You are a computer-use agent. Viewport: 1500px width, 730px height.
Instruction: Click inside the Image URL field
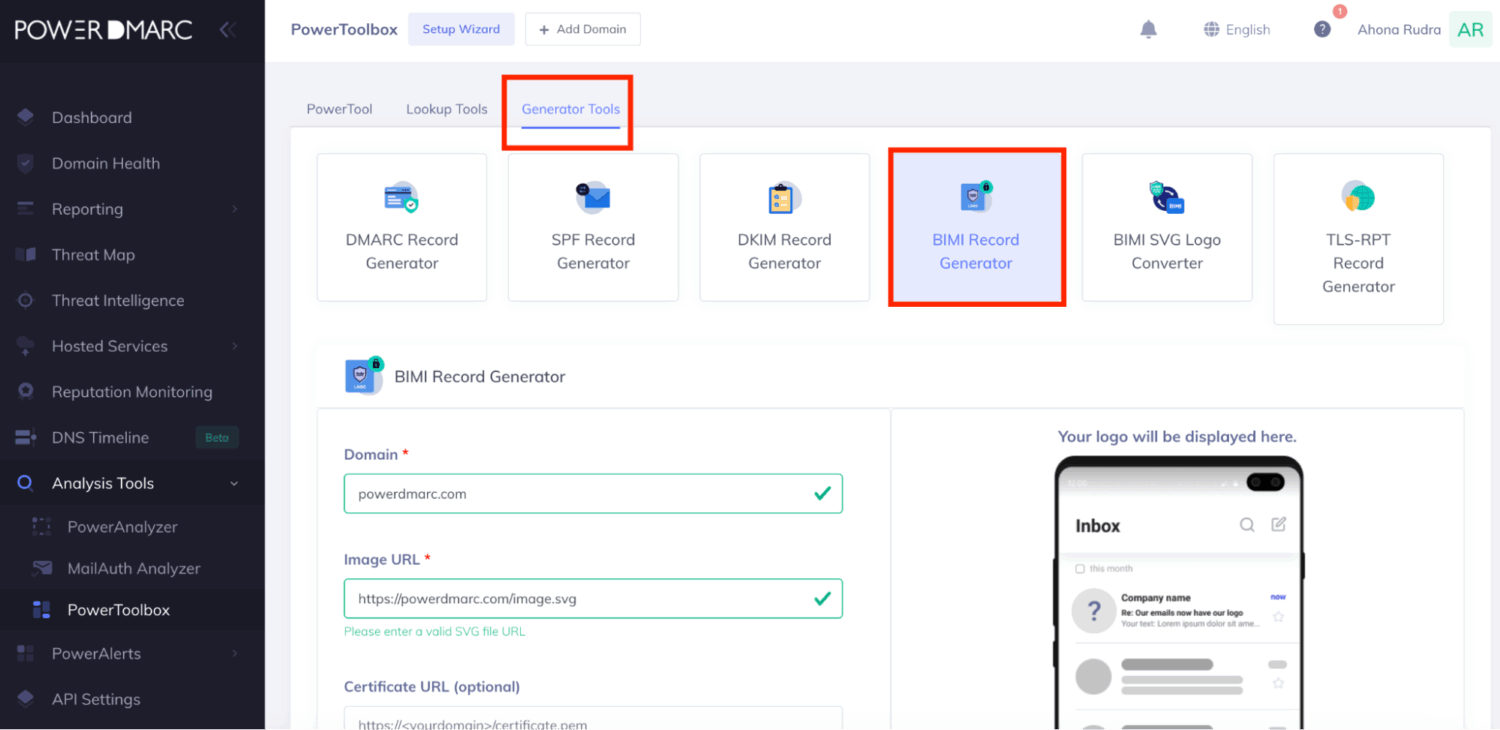pyautogui.click(x=580, y=599)
